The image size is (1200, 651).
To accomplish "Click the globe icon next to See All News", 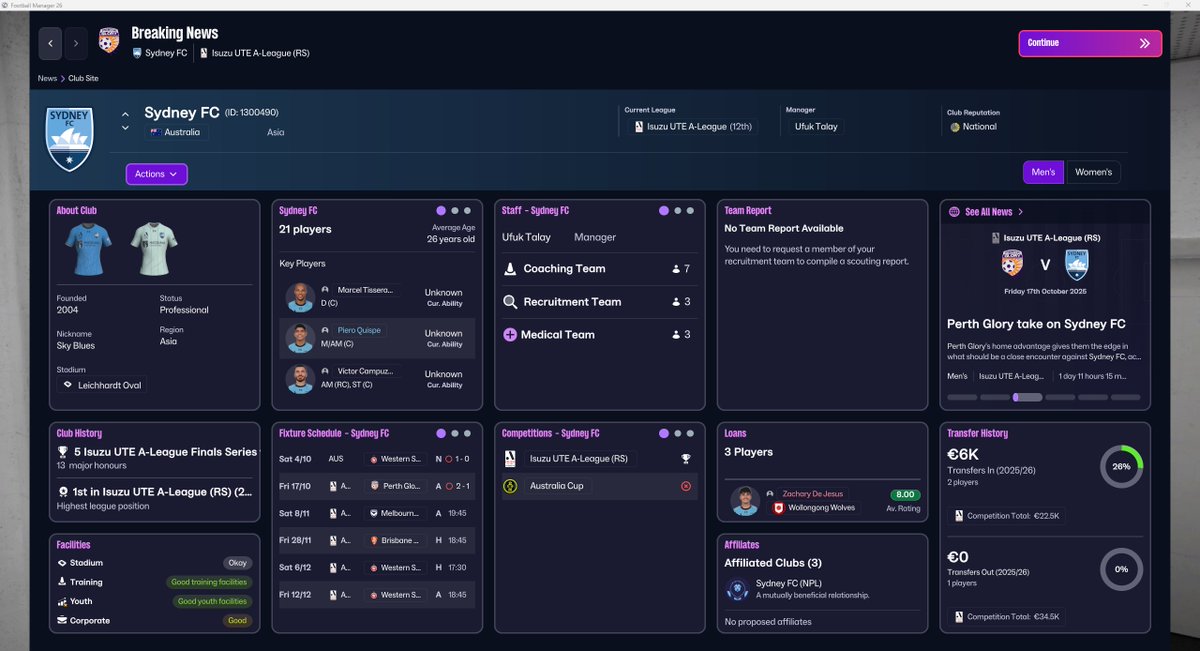I will tap(955, 212).
